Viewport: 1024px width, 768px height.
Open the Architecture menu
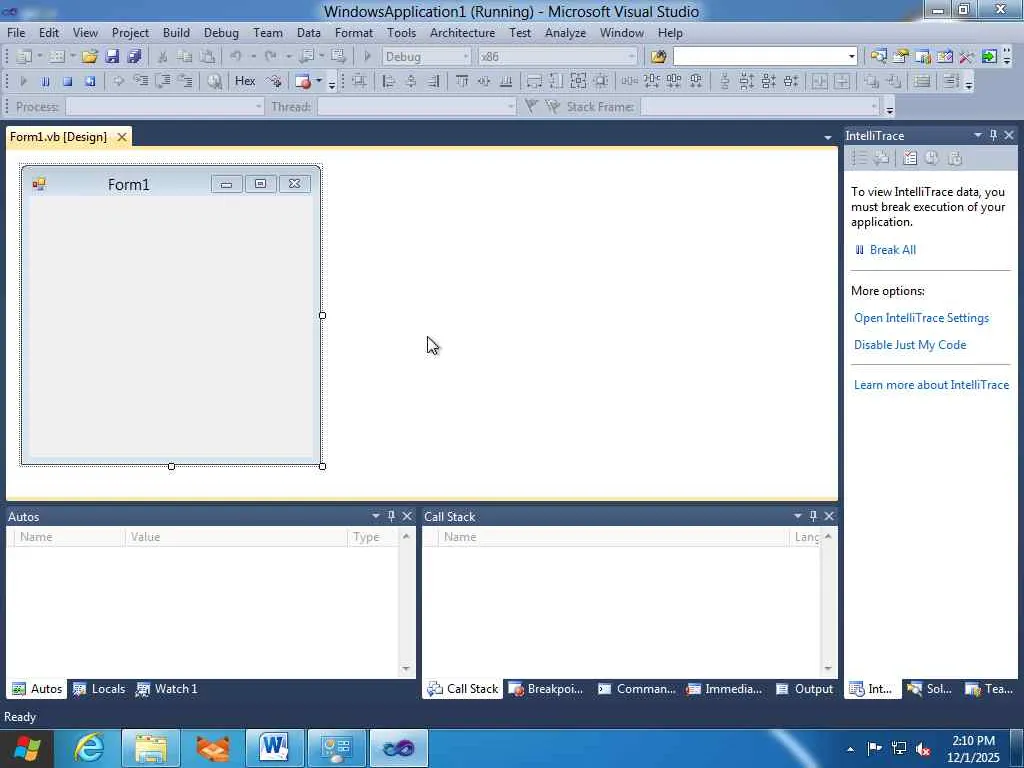pos(462,33)
